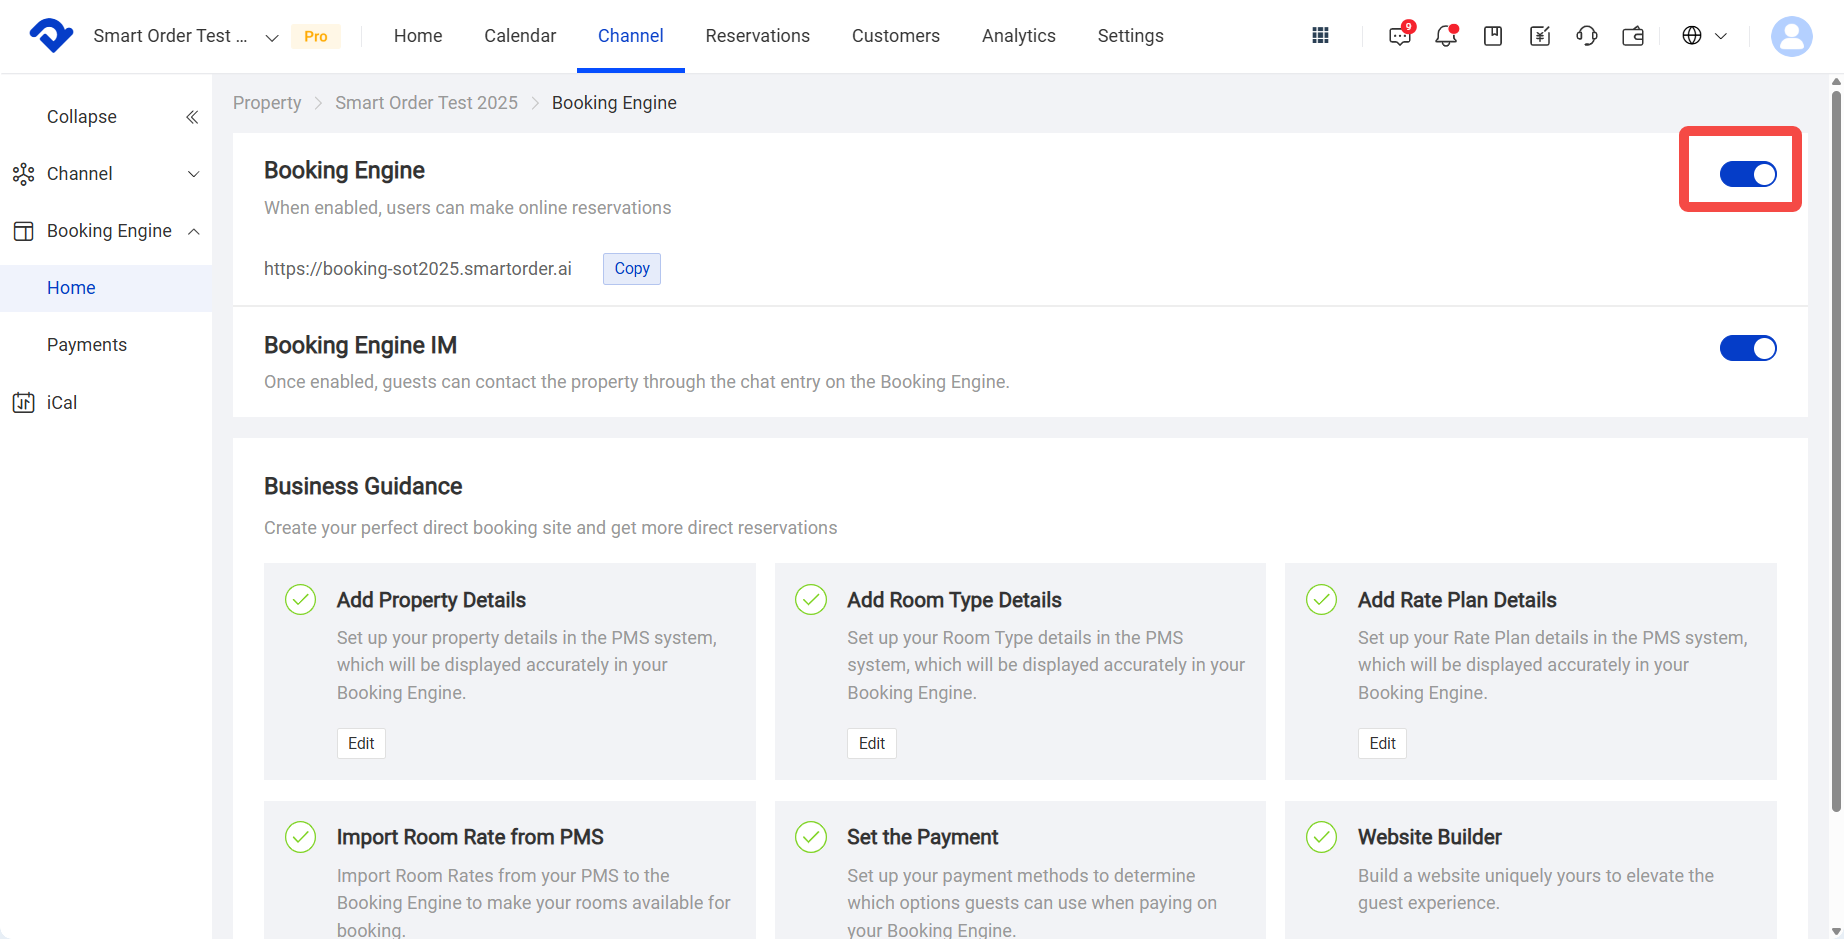Viewport: 1844px width, 939px height.
Task: Collapse the Booking Engine sidebar section chevron
Action: (x=194, y=231)
